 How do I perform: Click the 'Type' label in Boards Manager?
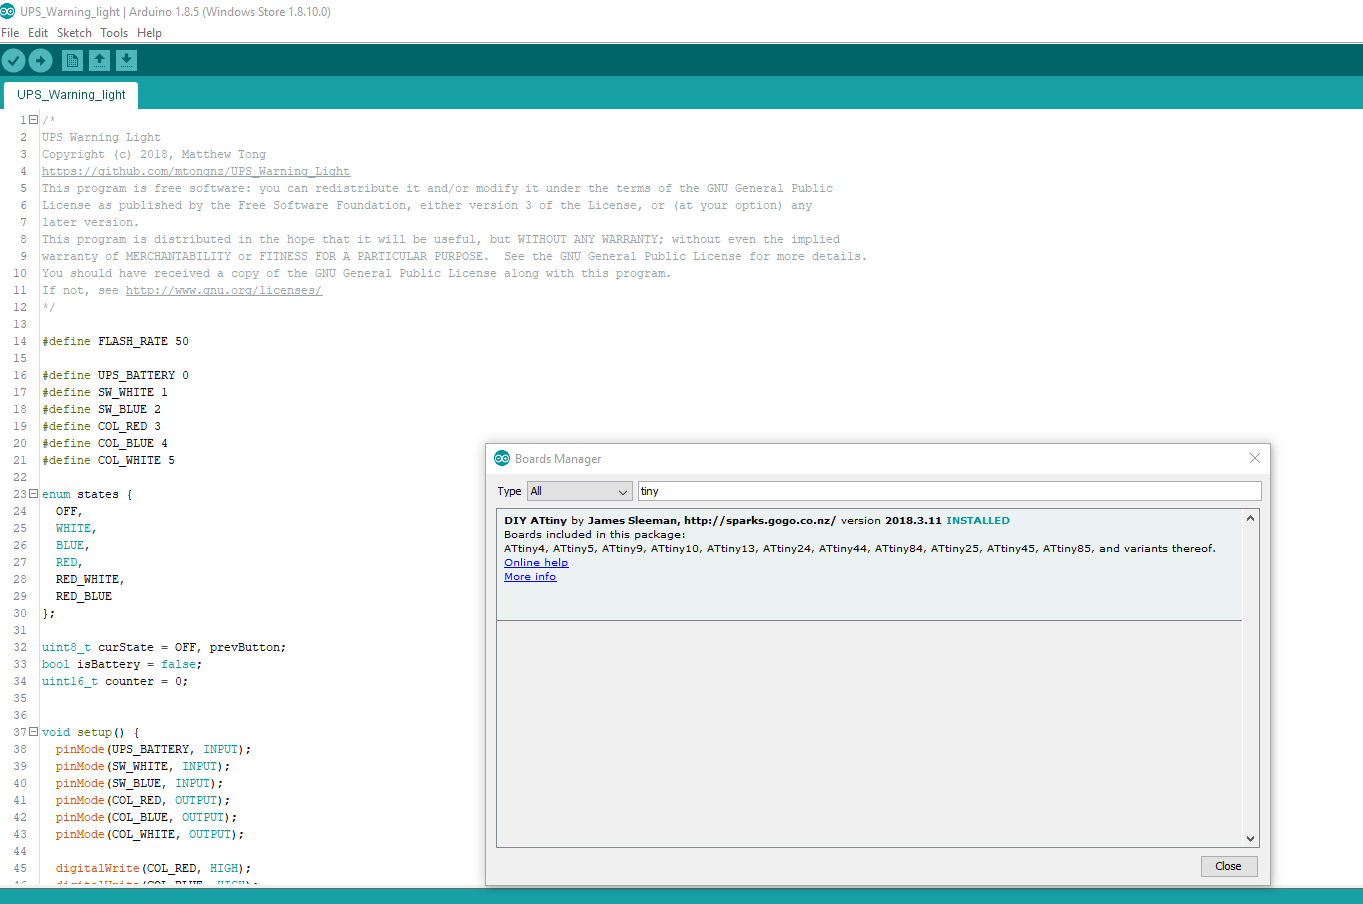tap(509, 491)
